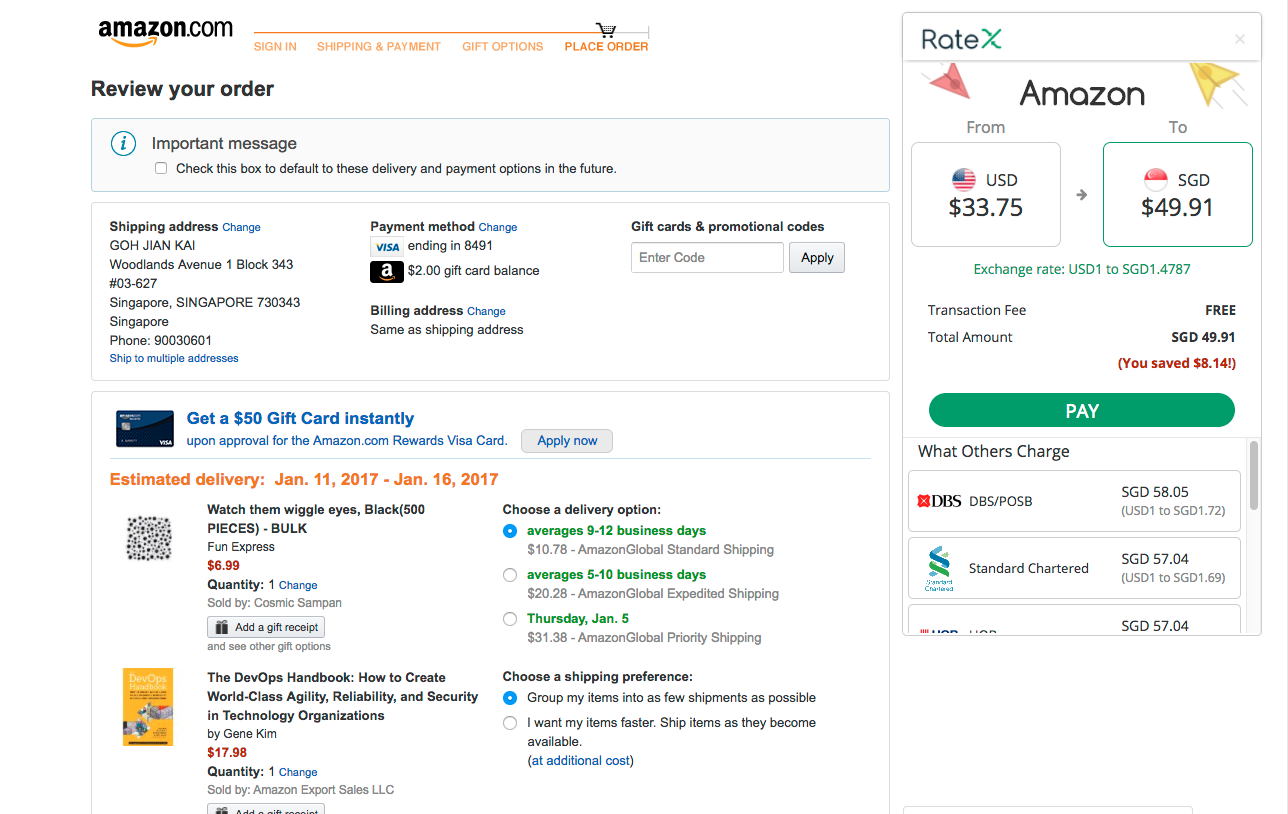Click the blue info icon beside Important message
Image resolution: width=1288 pixels, height=814 pixels.
point(123,144)
